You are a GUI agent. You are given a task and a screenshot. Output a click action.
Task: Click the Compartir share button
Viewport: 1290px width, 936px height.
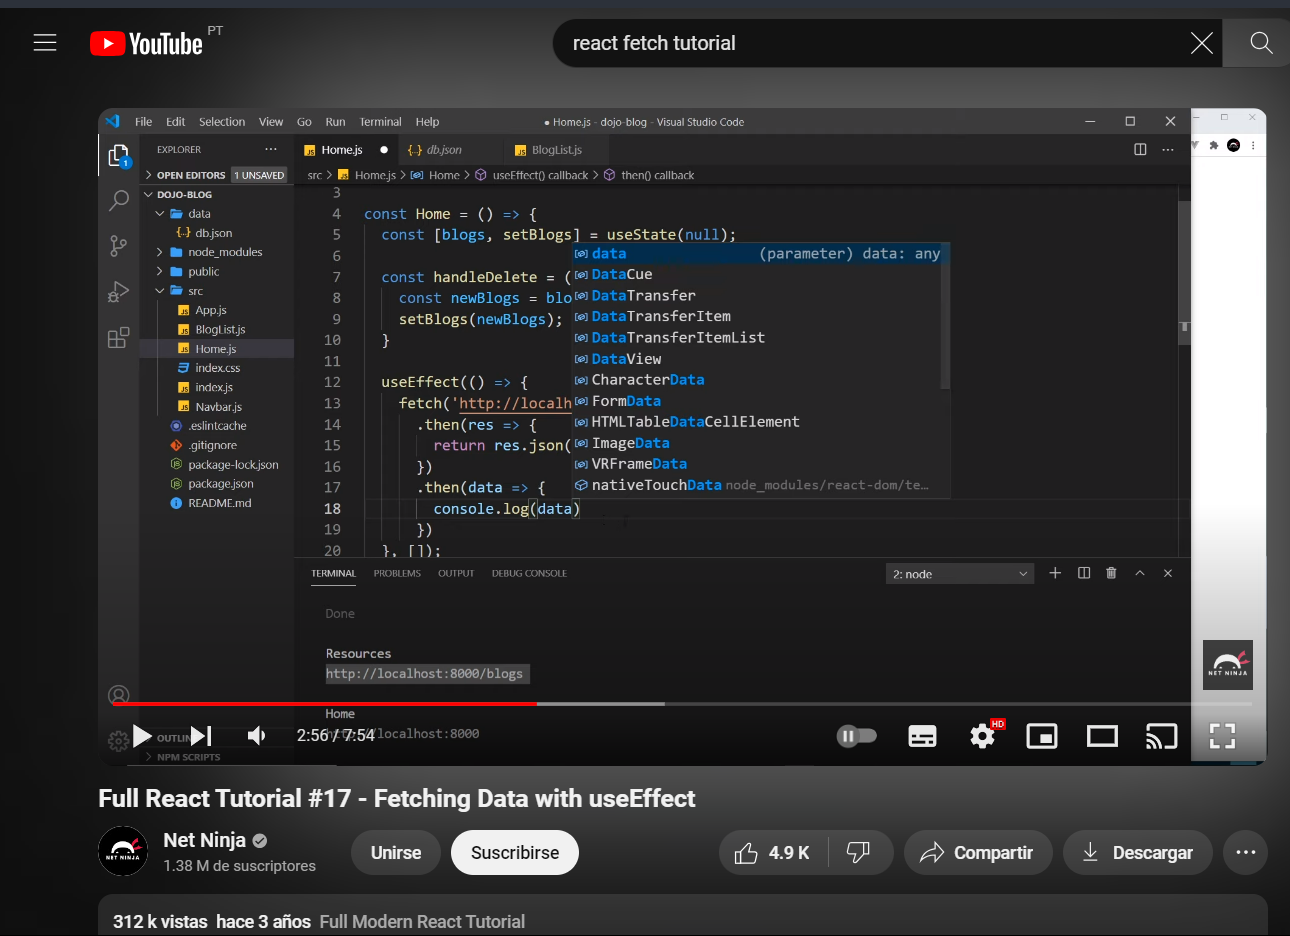(x=978, y=853)
